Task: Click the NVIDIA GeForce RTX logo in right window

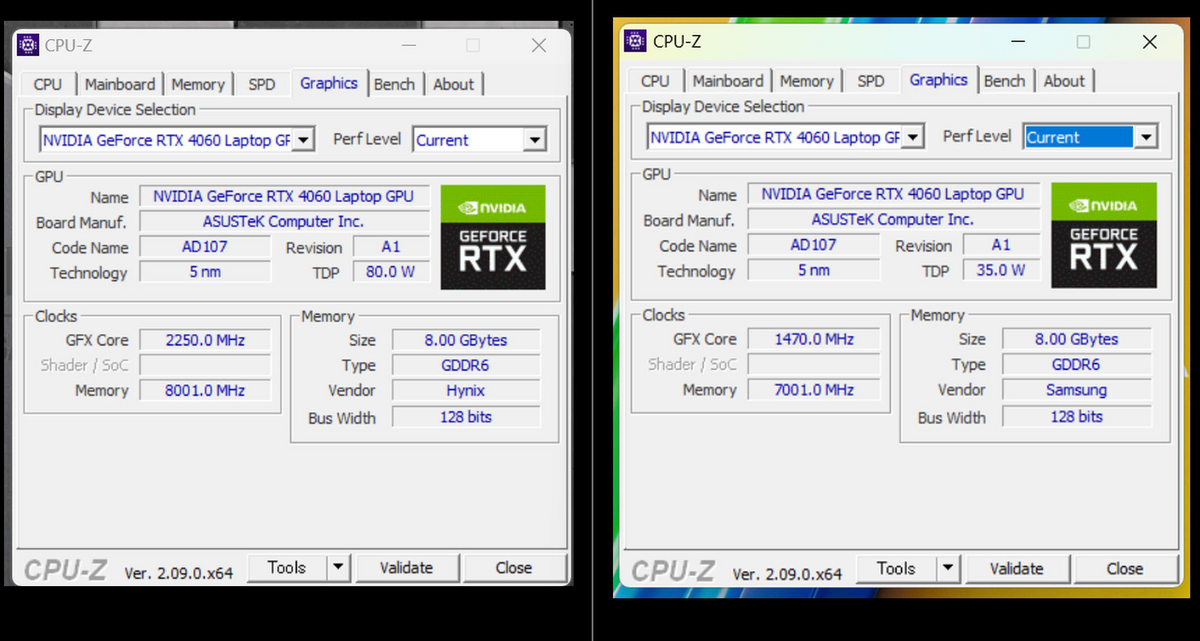Action: pos(1103,234)
